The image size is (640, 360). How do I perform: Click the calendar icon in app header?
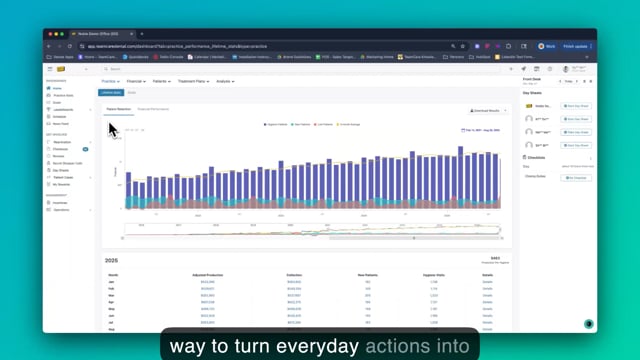point(537,69)
